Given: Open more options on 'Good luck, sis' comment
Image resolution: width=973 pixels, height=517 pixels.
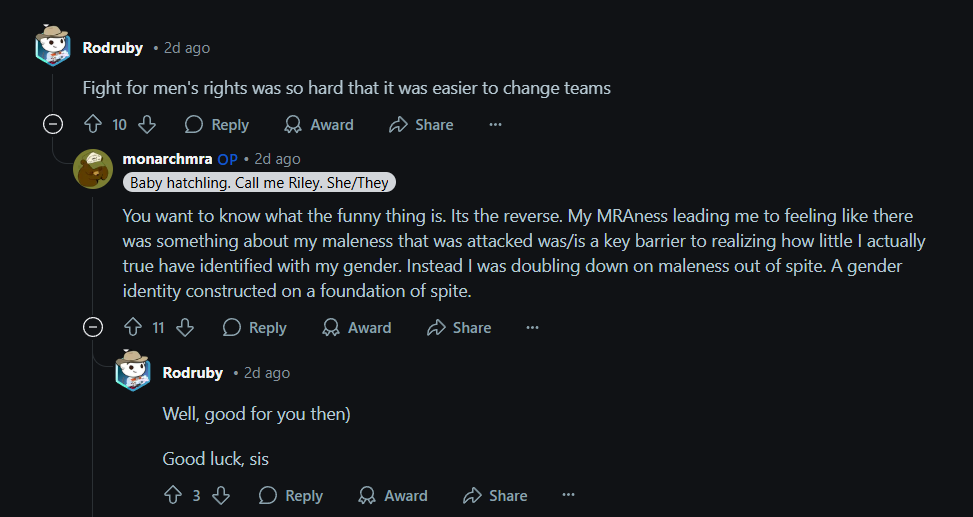Looking at the screenshot, I should [x=568, y=495].
